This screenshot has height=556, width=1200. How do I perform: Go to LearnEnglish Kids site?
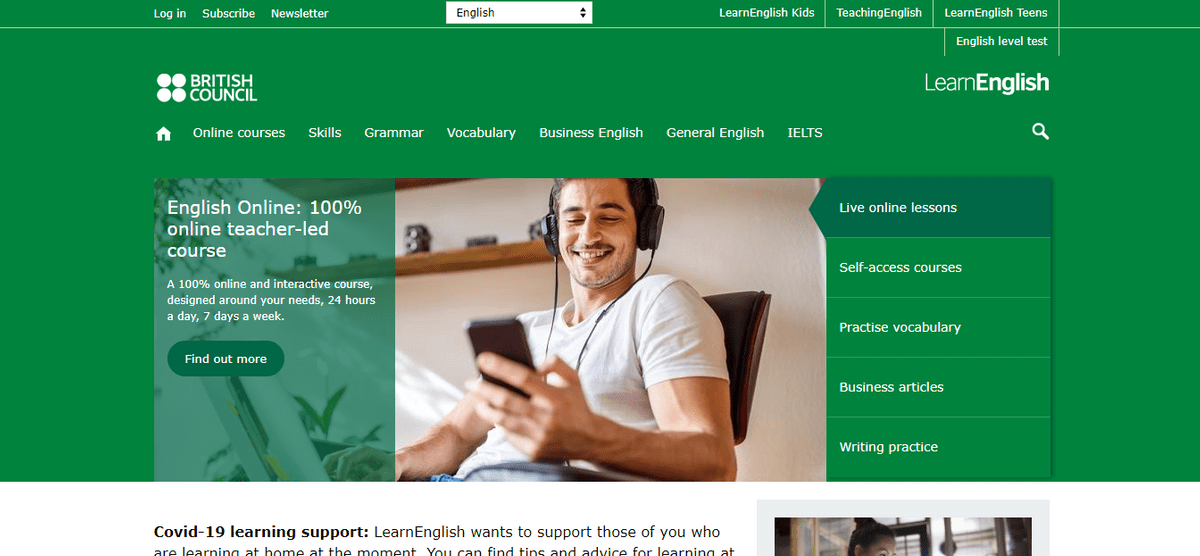pyautogui.click(x=767, y=13)
